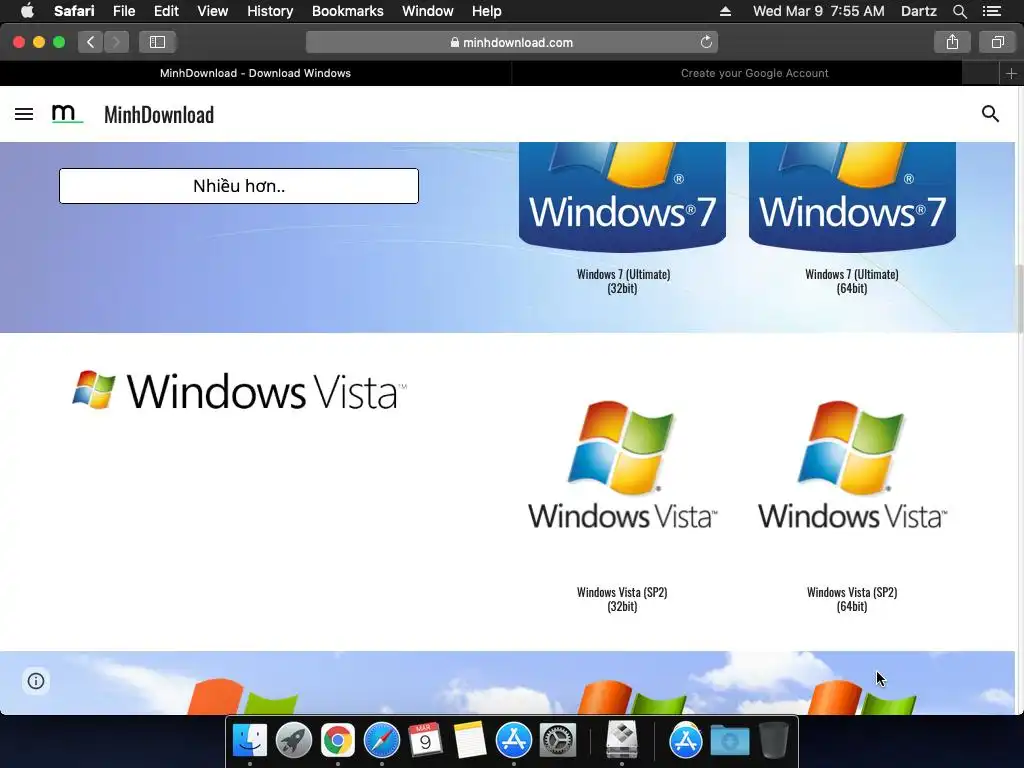Open the Edit menu

click(166, 11)
